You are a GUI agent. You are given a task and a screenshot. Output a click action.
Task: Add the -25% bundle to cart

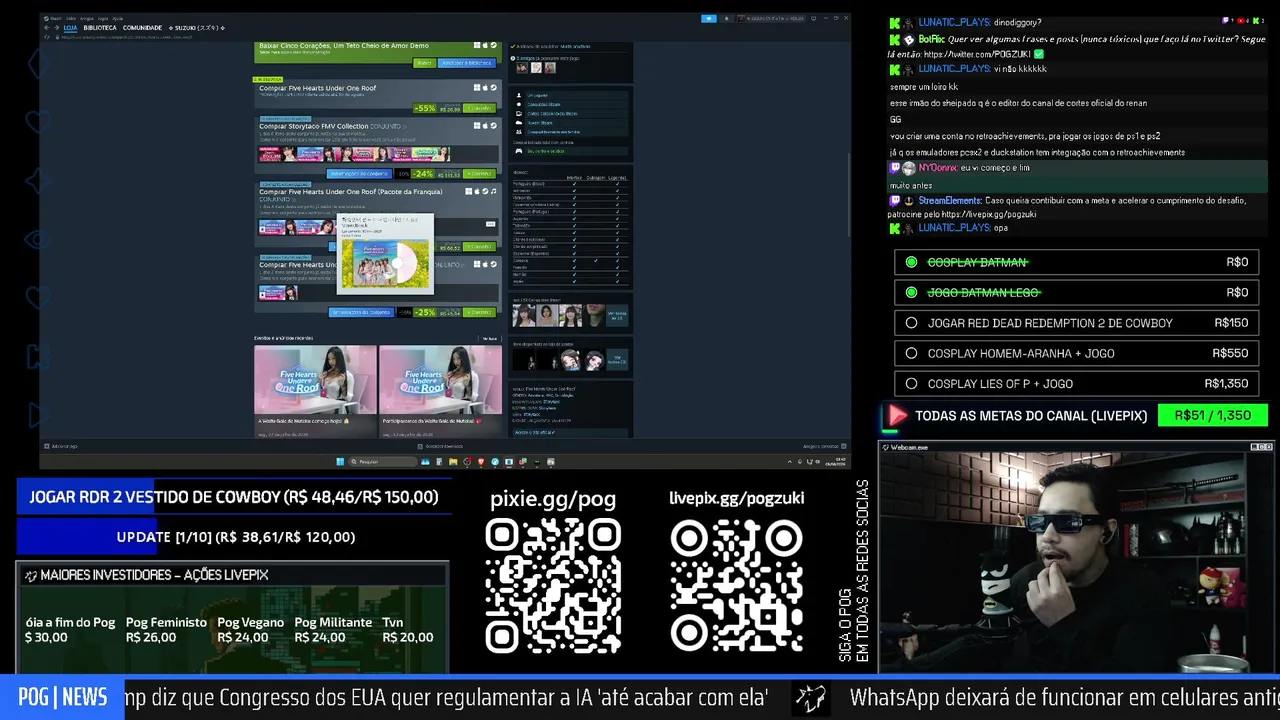point(481,312)
